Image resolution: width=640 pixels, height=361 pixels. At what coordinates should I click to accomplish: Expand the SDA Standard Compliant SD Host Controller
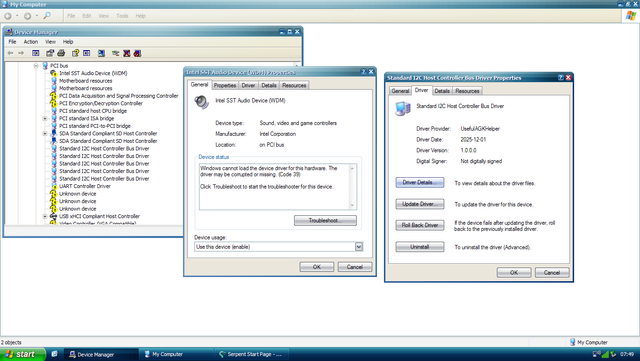click(45, 134)
